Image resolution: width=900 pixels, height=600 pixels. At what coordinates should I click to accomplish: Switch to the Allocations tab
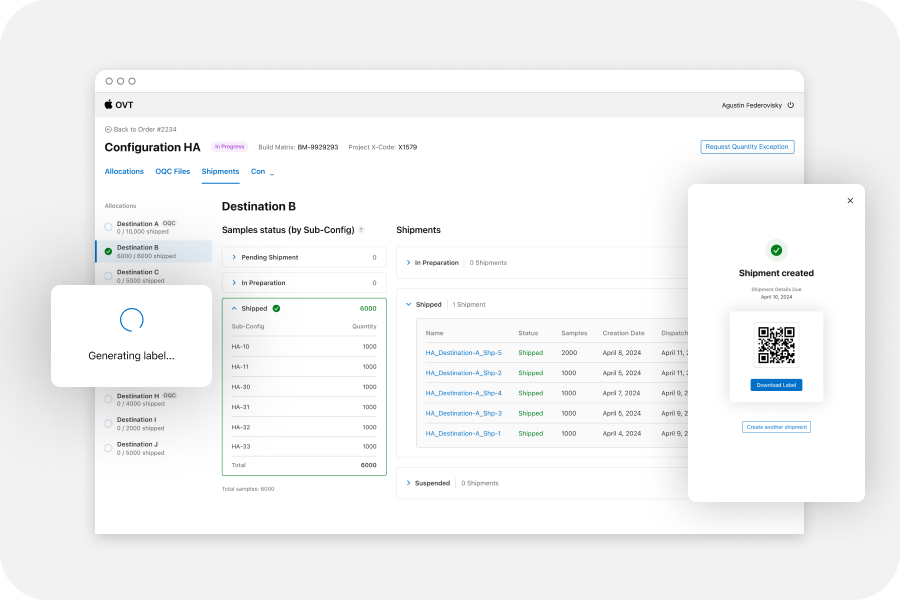[124, 172]
